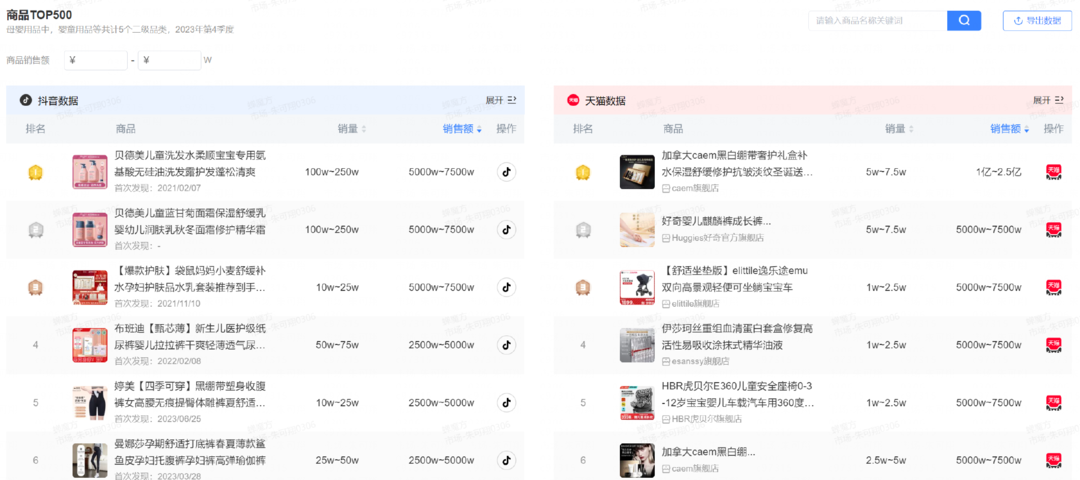Click the Douyin logo in 抖音数据 header
1080x480 pixels.
click(x=25, y=101)
